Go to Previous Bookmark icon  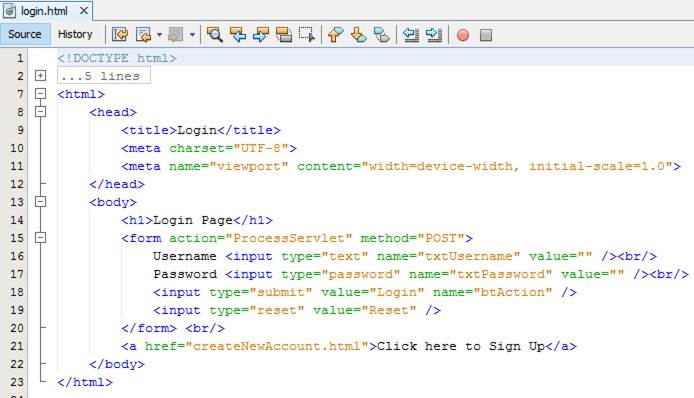335,35
